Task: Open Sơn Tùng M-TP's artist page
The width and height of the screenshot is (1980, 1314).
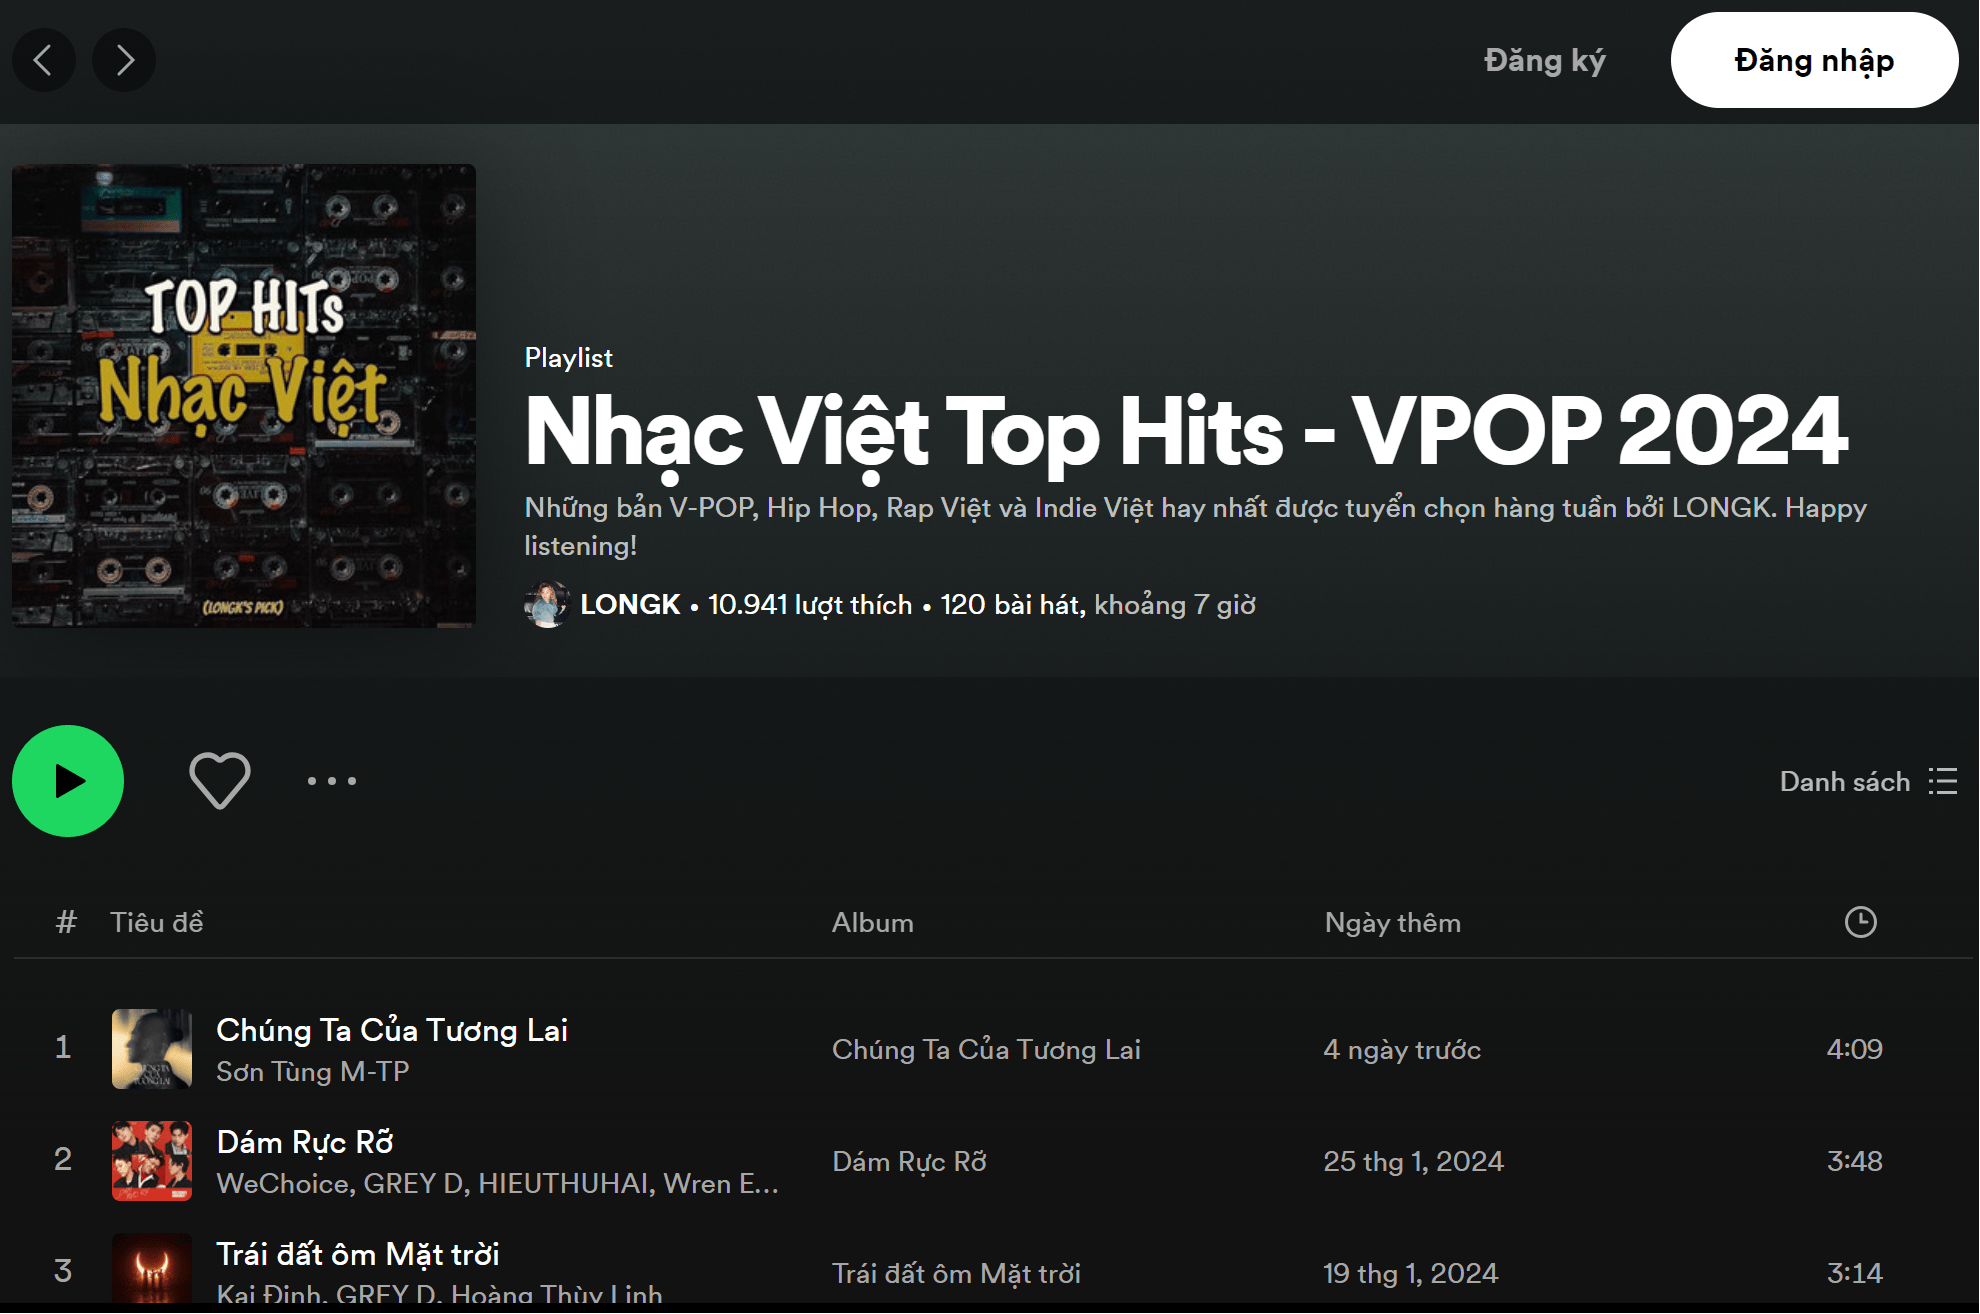Action: click(313, 1071)
